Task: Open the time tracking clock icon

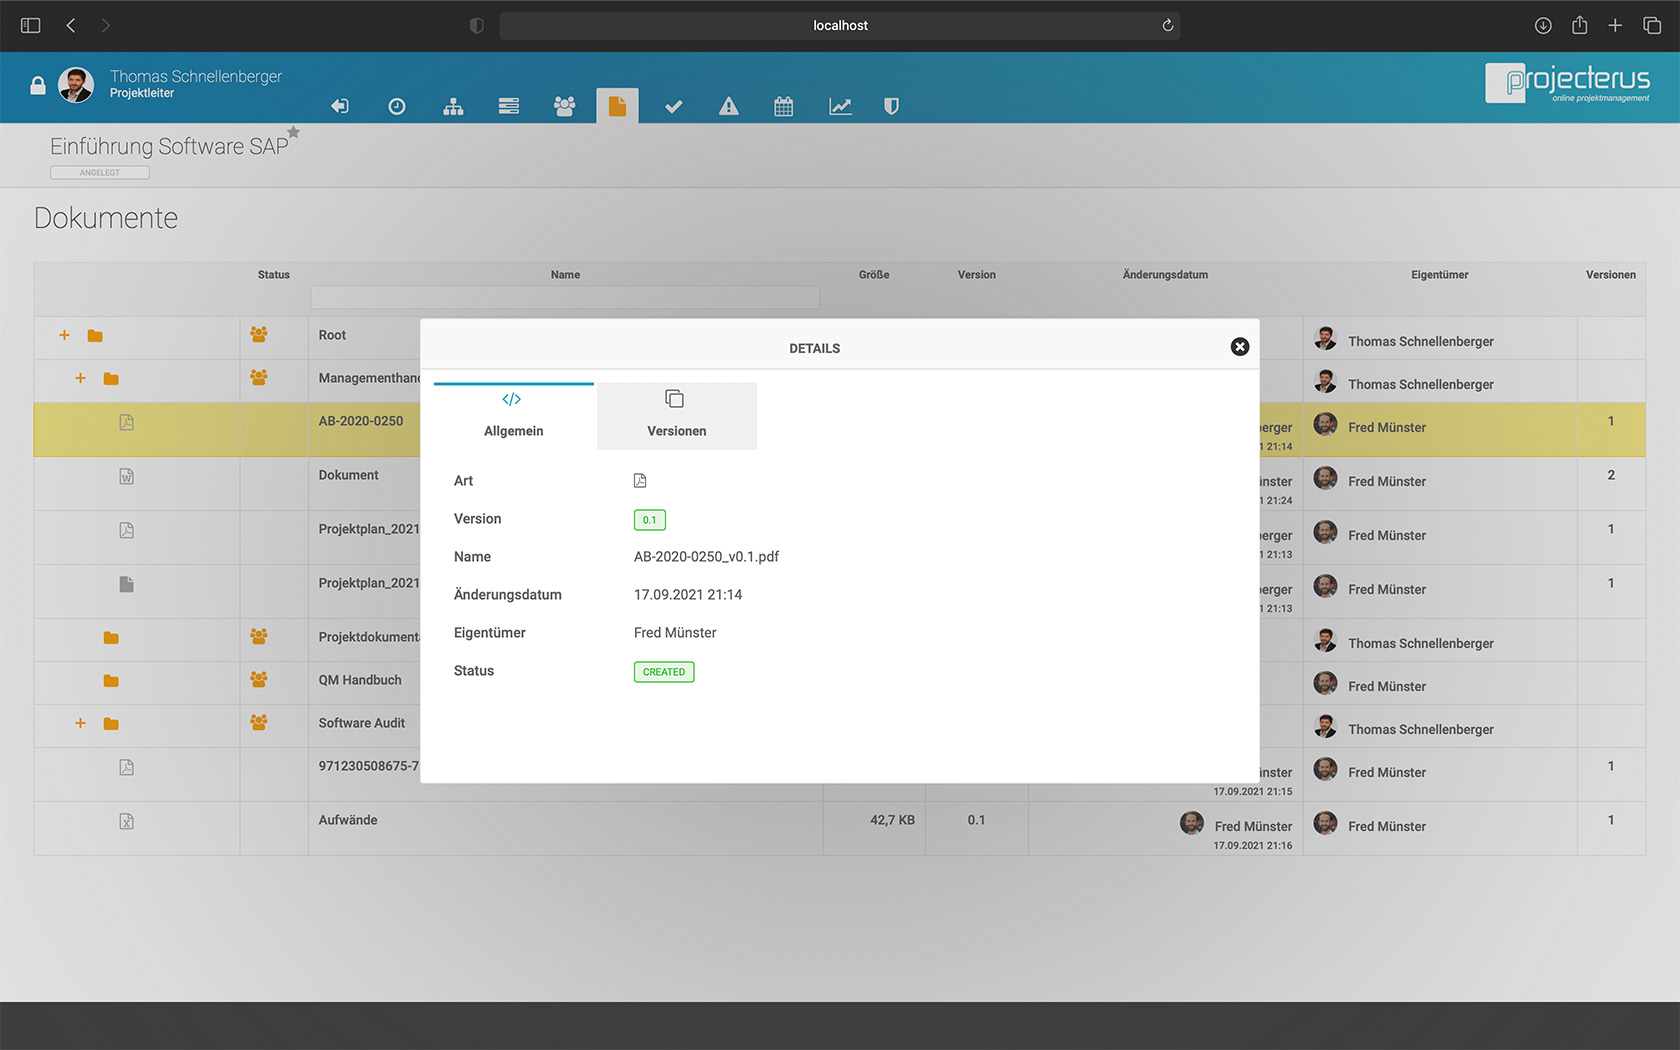Action: 397,105
